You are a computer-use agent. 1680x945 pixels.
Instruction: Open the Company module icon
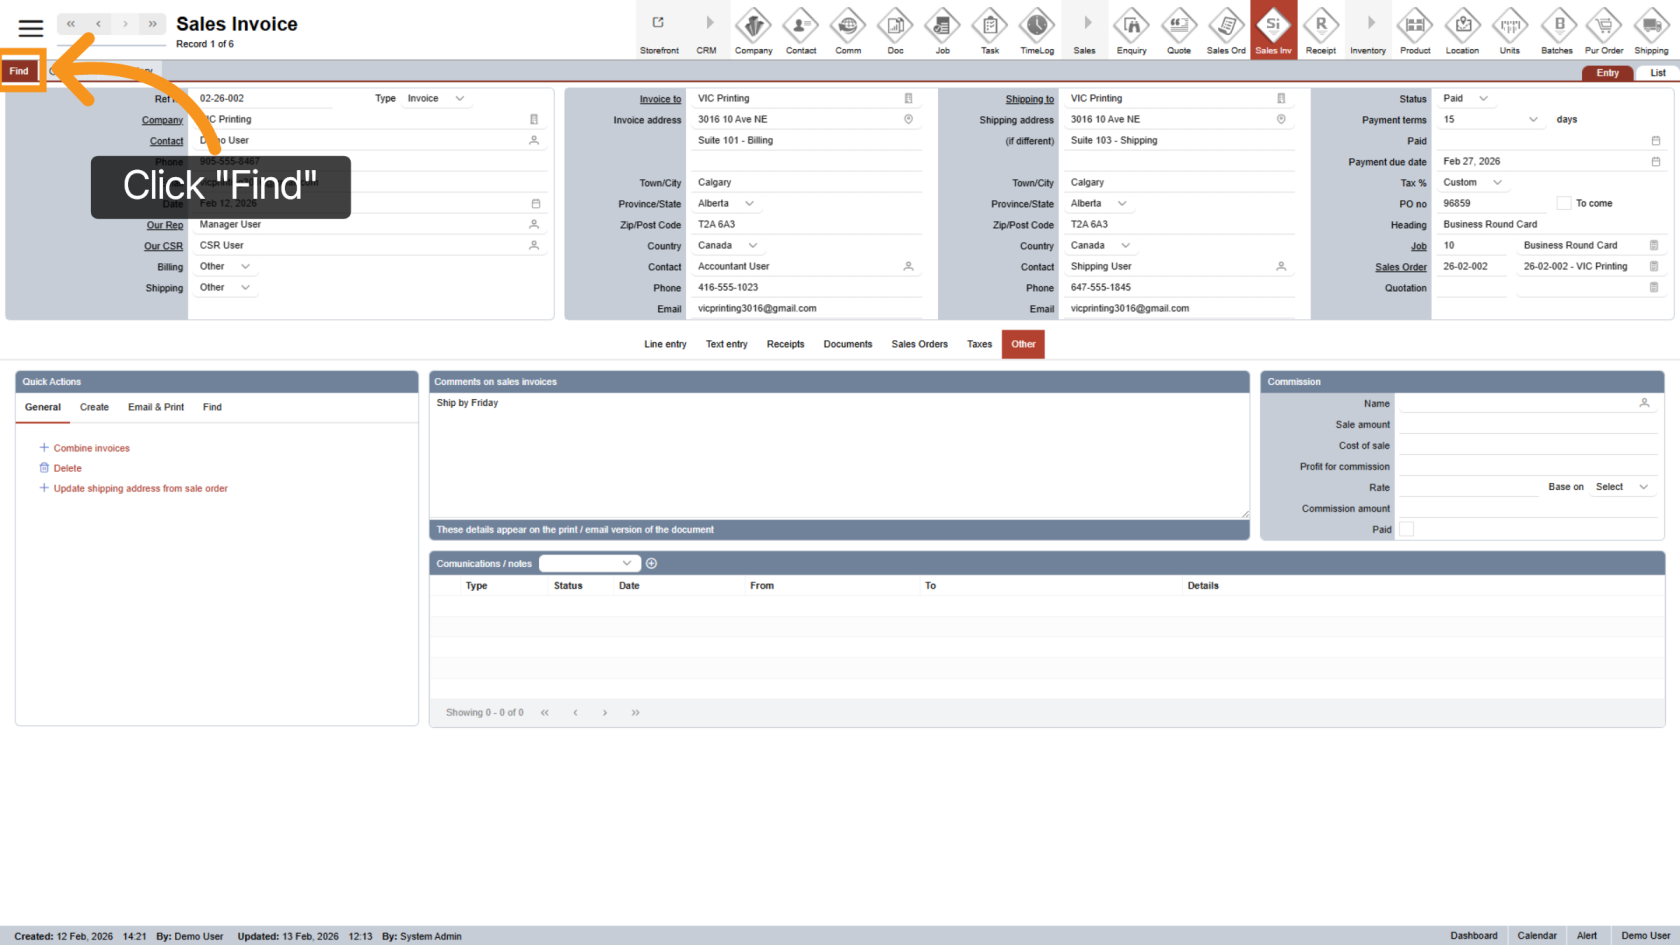click(x=753, y=28)
